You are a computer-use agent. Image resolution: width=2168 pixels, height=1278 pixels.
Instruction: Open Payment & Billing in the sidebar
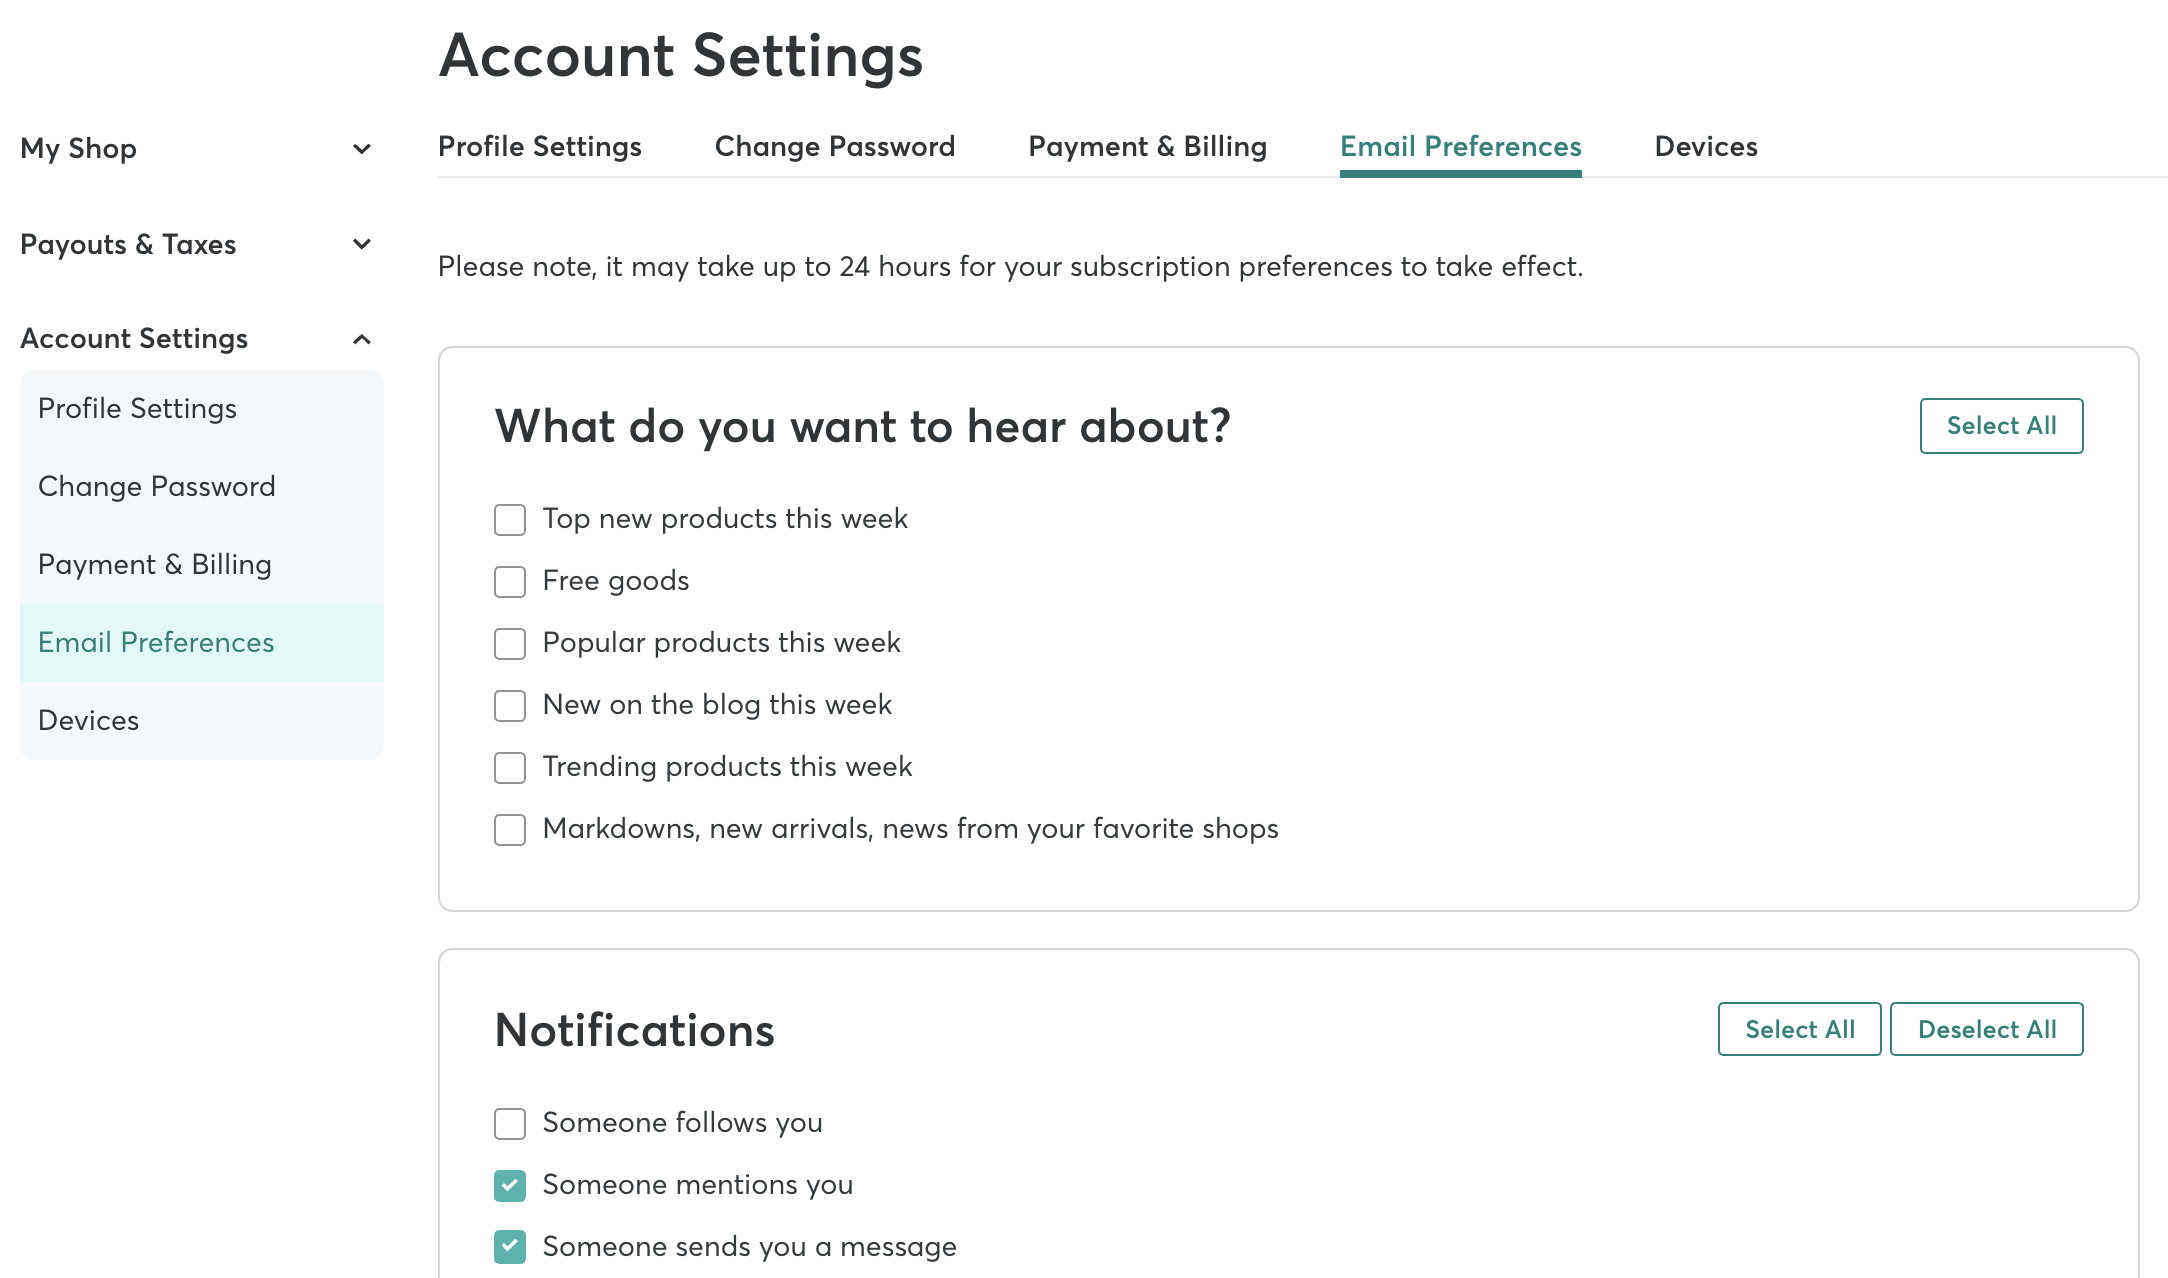[202, 565]
